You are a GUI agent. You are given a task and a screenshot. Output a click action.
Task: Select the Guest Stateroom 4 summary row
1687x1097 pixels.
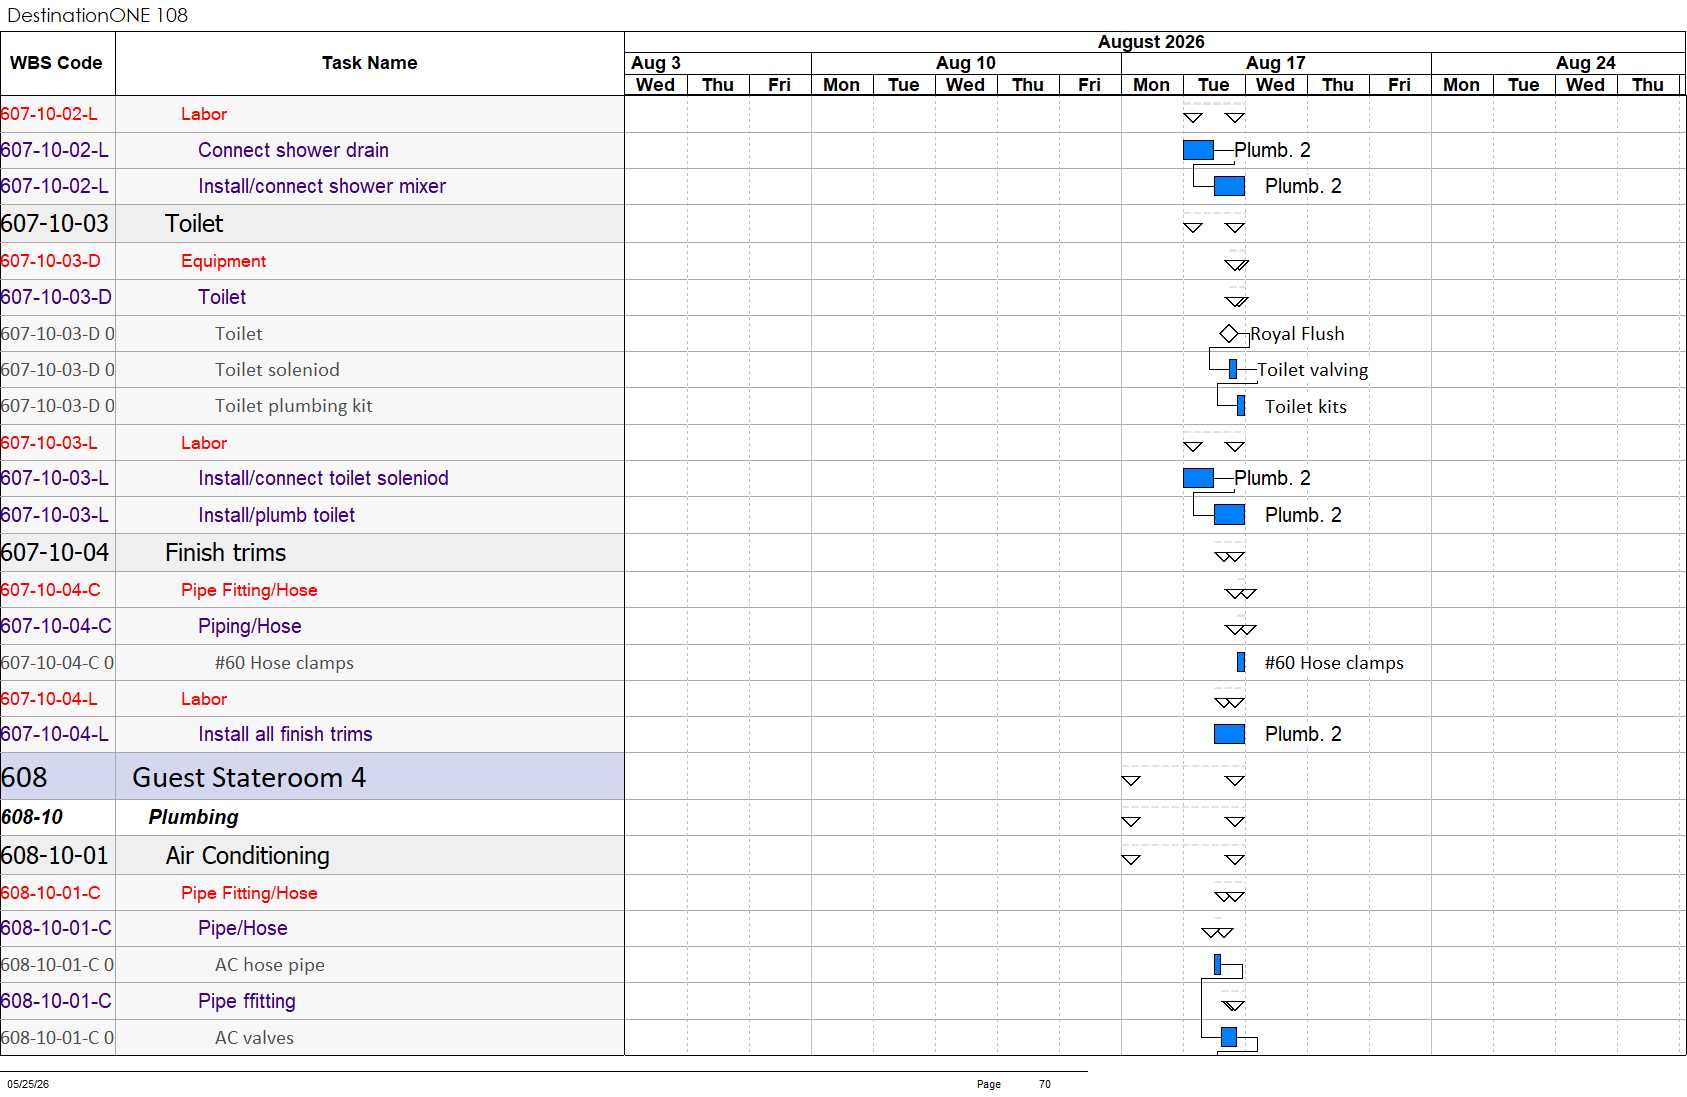click(312, 777)
